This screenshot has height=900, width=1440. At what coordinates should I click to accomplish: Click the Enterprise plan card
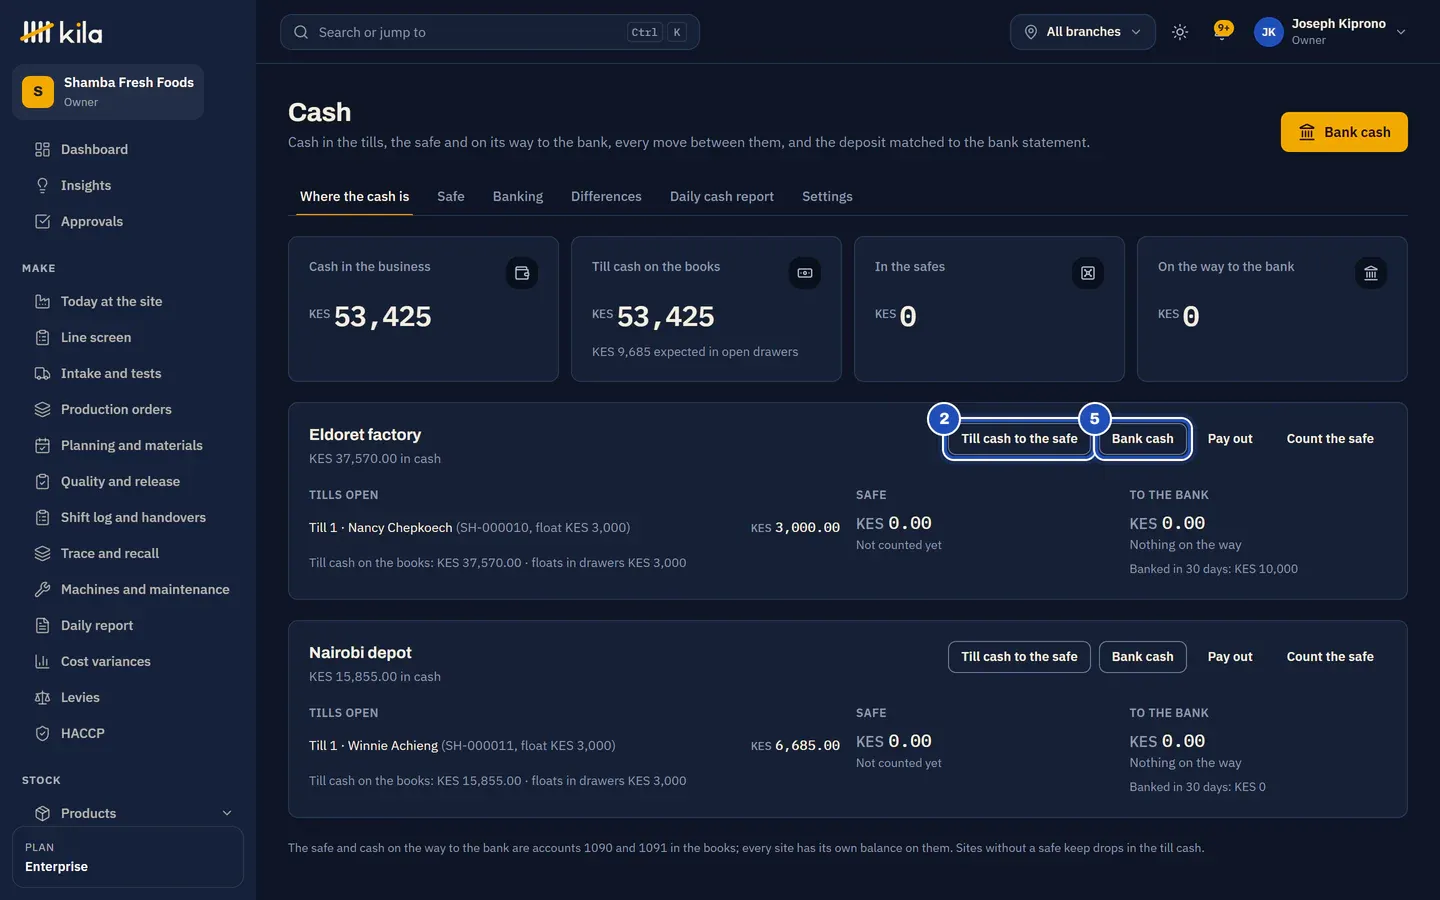(128, 857)
